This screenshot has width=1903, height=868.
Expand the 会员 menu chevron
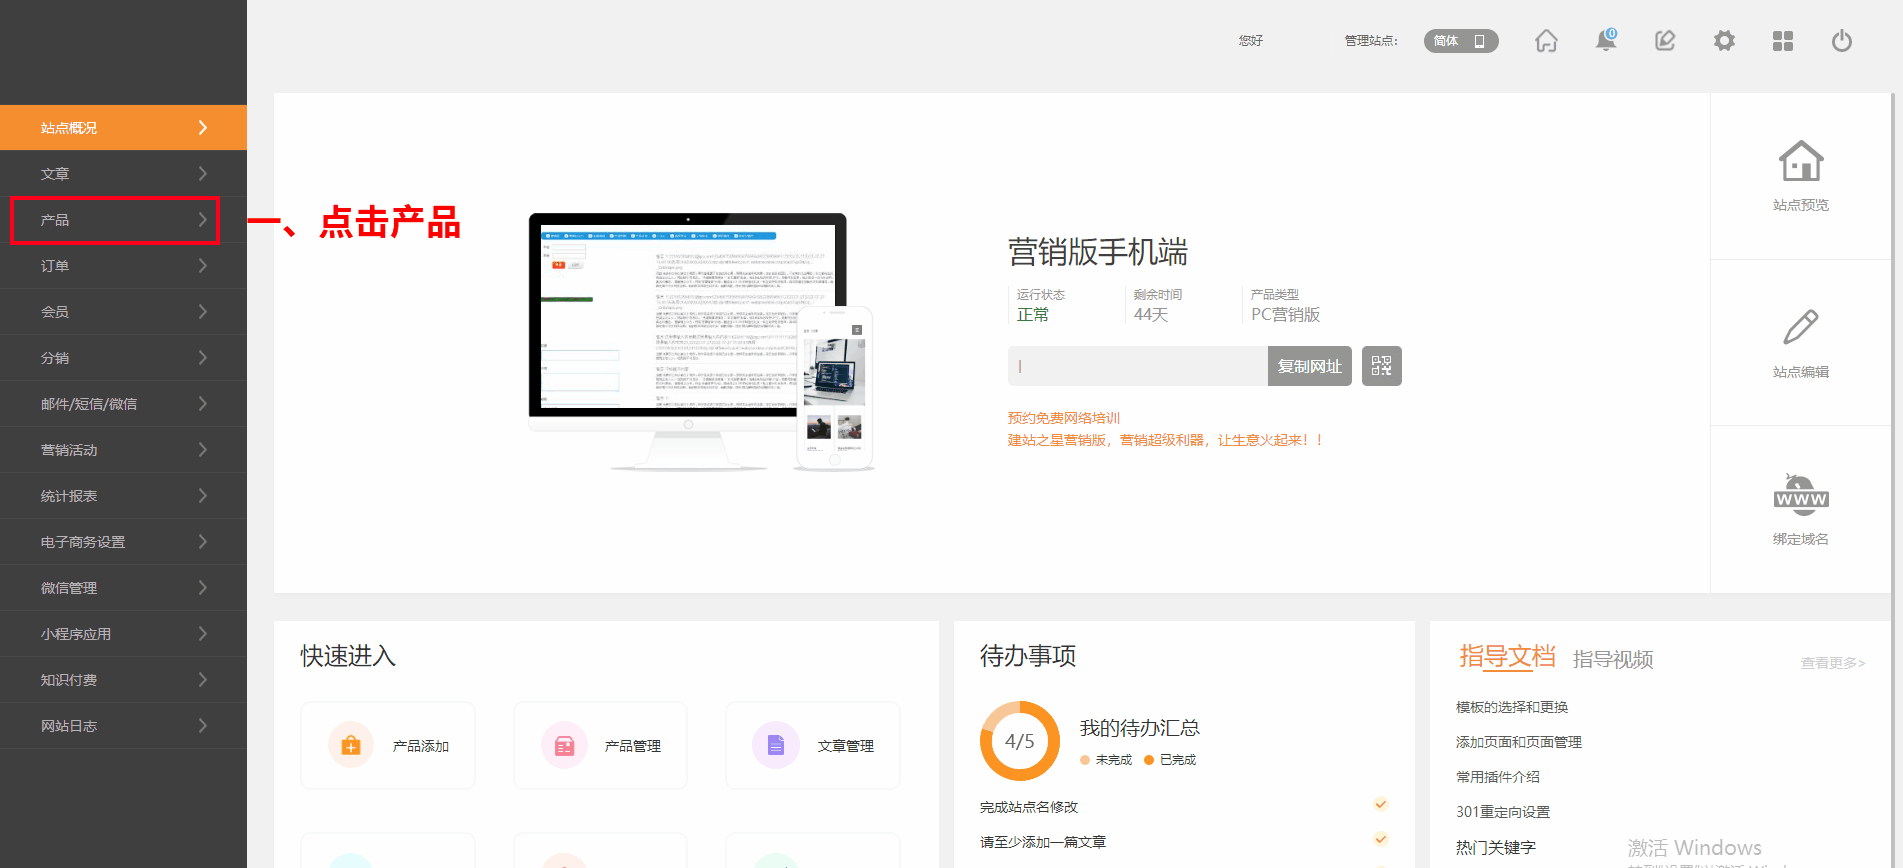click(x=203, y=311)
